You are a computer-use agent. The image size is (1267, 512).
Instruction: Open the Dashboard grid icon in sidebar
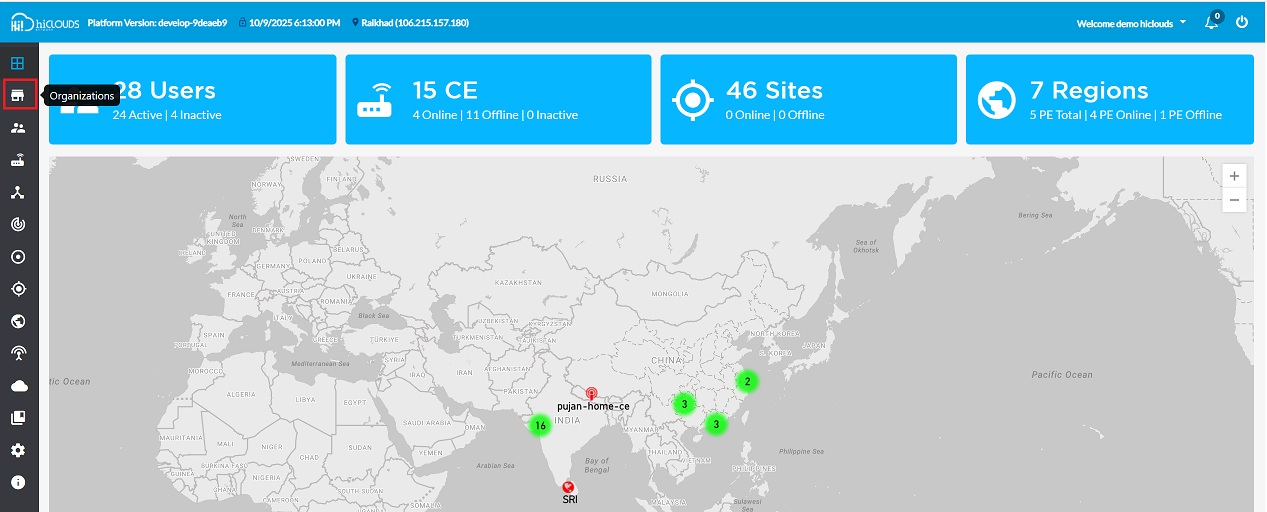tap(17, 63)
